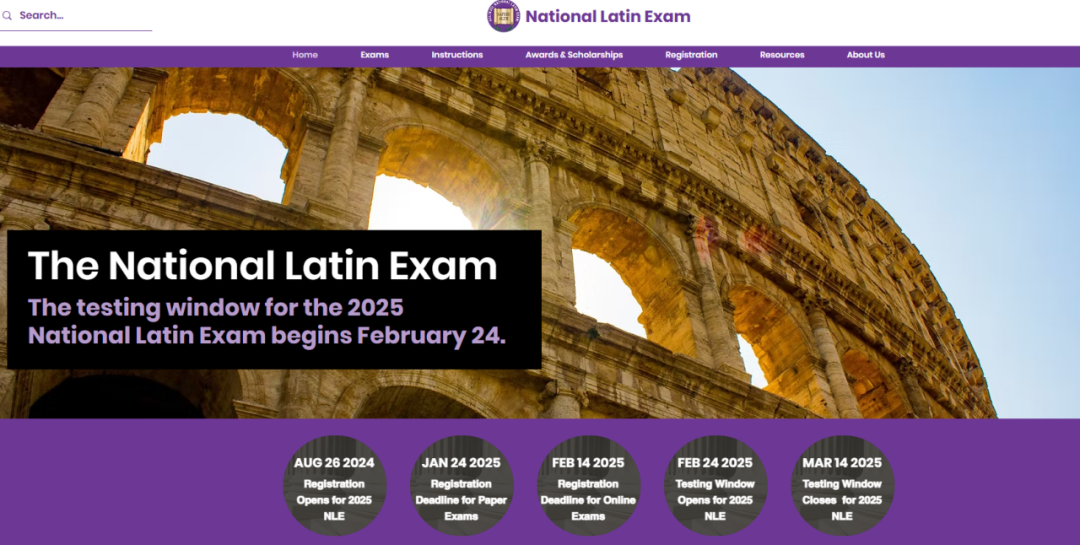Open the Registration menu

tap(691, 55)
